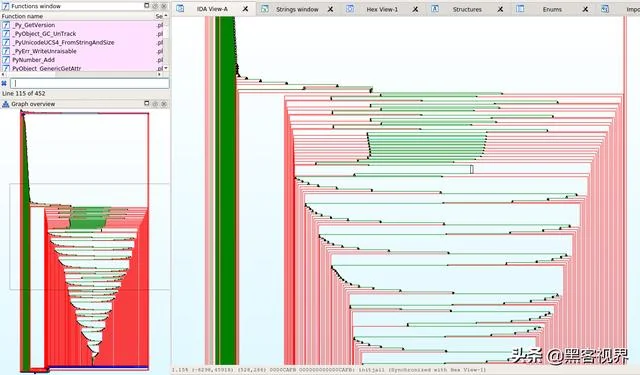Select _PyErr_WriteUnraisable function entry
This screenshot has height=375, width=640.
(44, 51)
